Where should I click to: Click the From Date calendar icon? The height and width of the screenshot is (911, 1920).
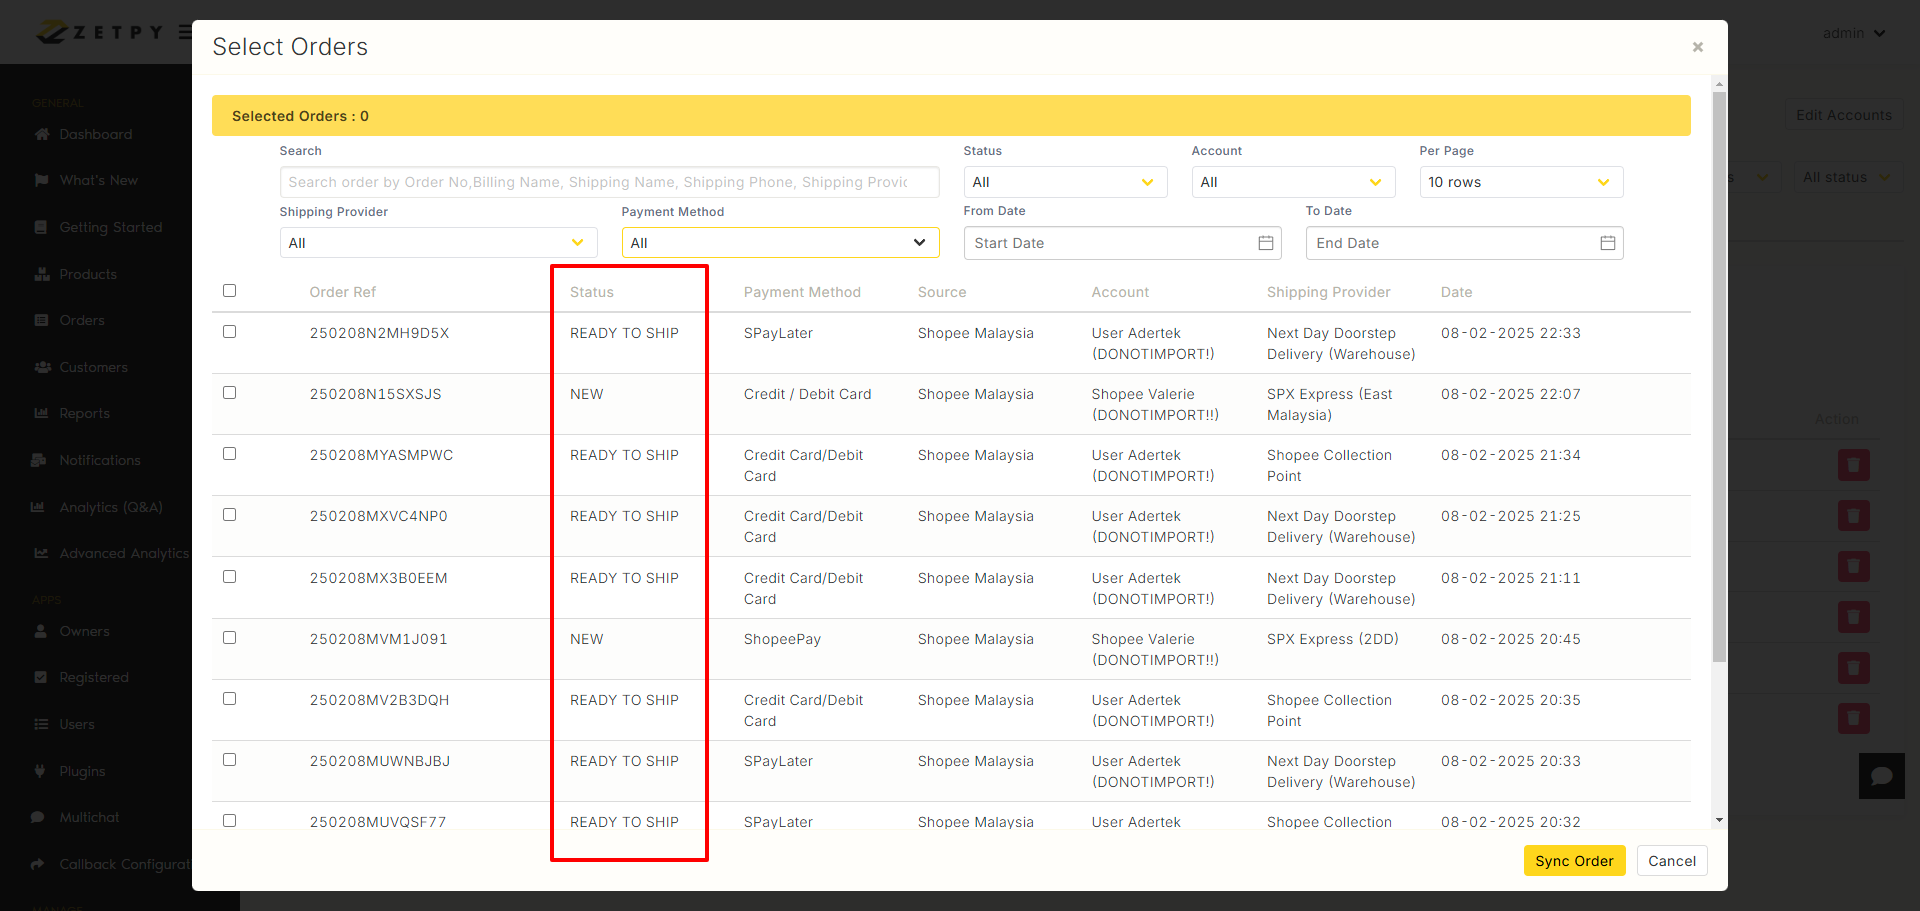coord(1265,243)
